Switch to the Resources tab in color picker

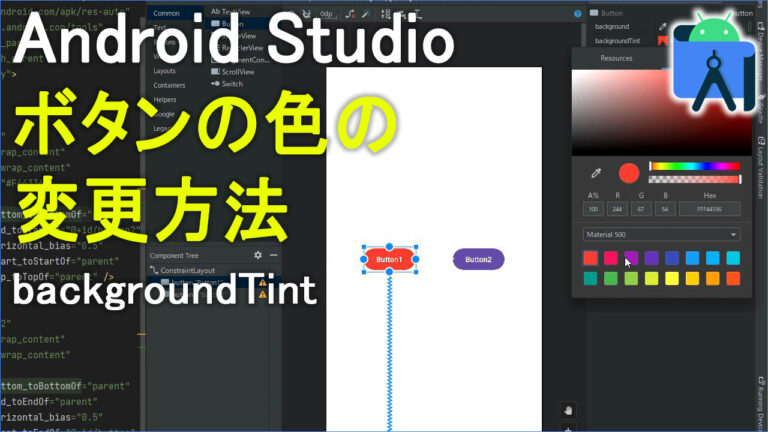(x=616, y=58)
